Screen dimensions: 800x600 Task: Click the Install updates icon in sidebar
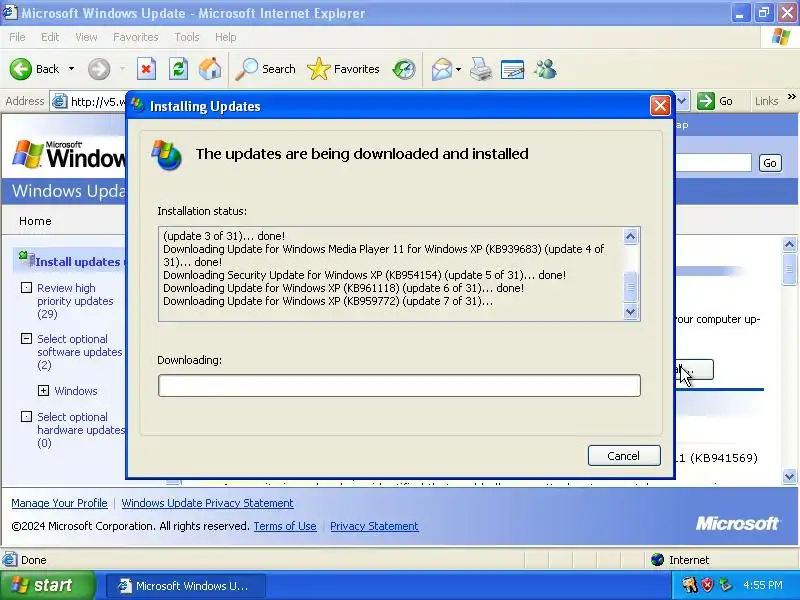26,259
